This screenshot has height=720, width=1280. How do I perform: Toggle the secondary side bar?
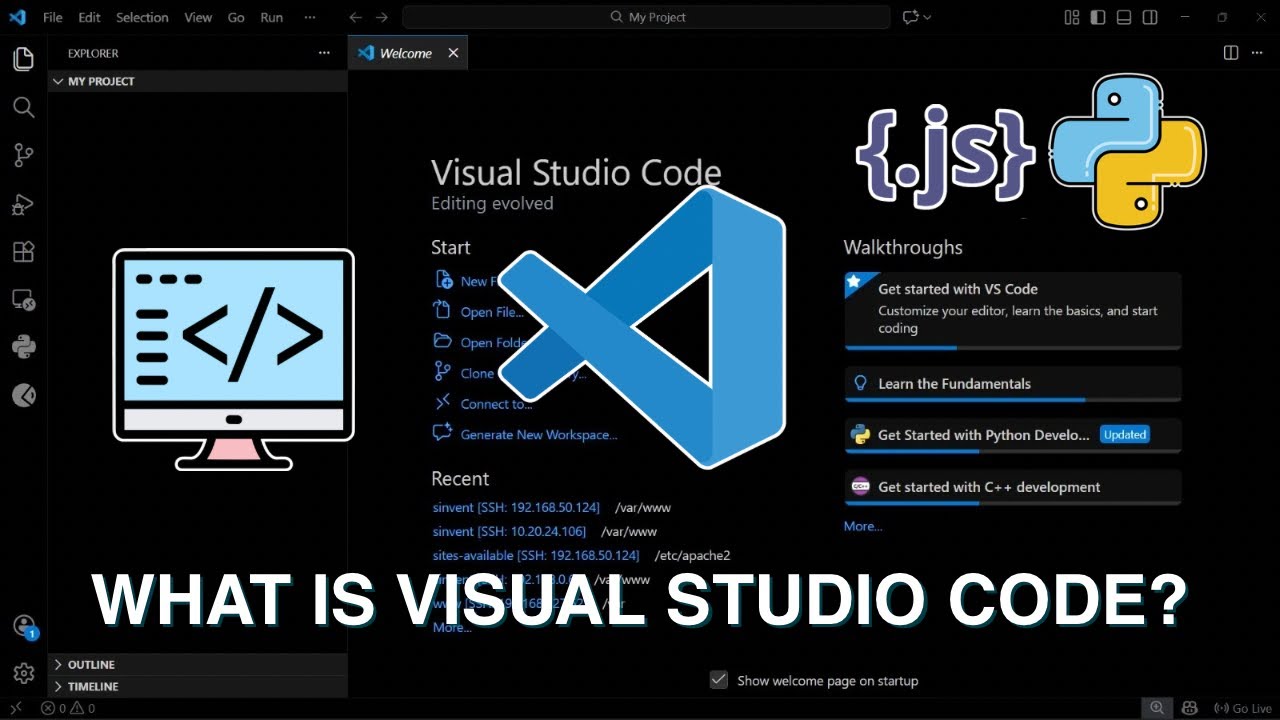tap(1150, 17)
